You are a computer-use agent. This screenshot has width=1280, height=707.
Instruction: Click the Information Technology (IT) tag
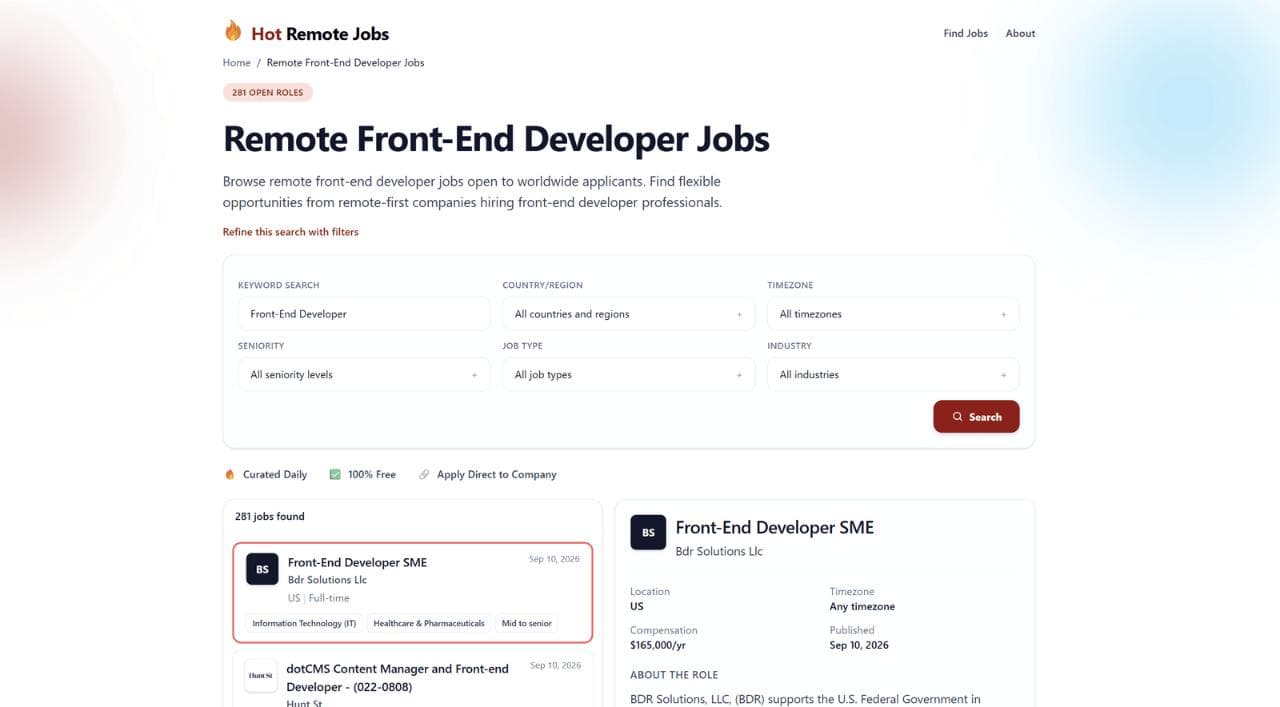tap(304, 623)
